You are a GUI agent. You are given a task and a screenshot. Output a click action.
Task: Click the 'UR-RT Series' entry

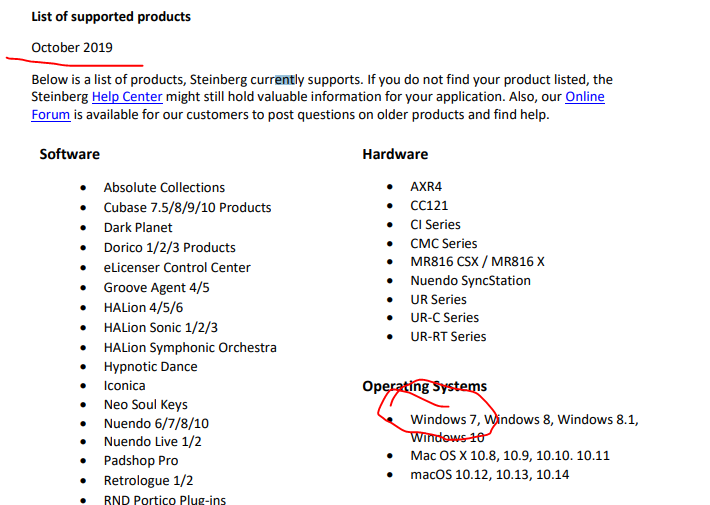point(448,337)
